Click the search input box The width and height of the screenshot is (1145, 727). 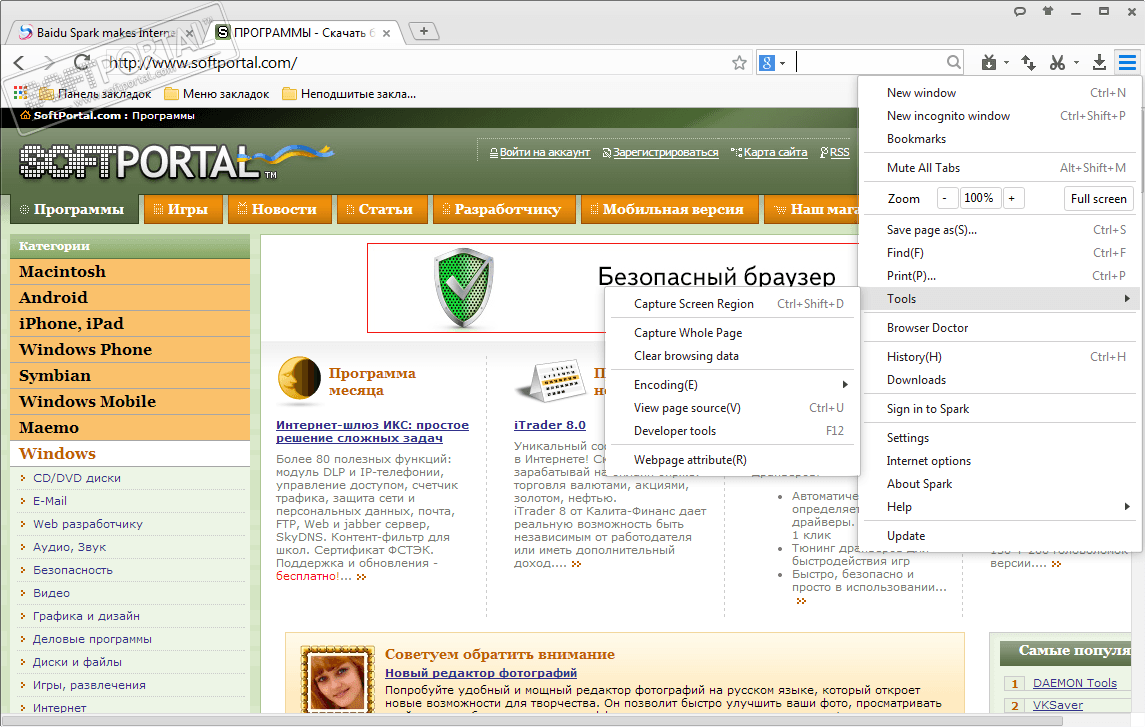pos(869,63)
